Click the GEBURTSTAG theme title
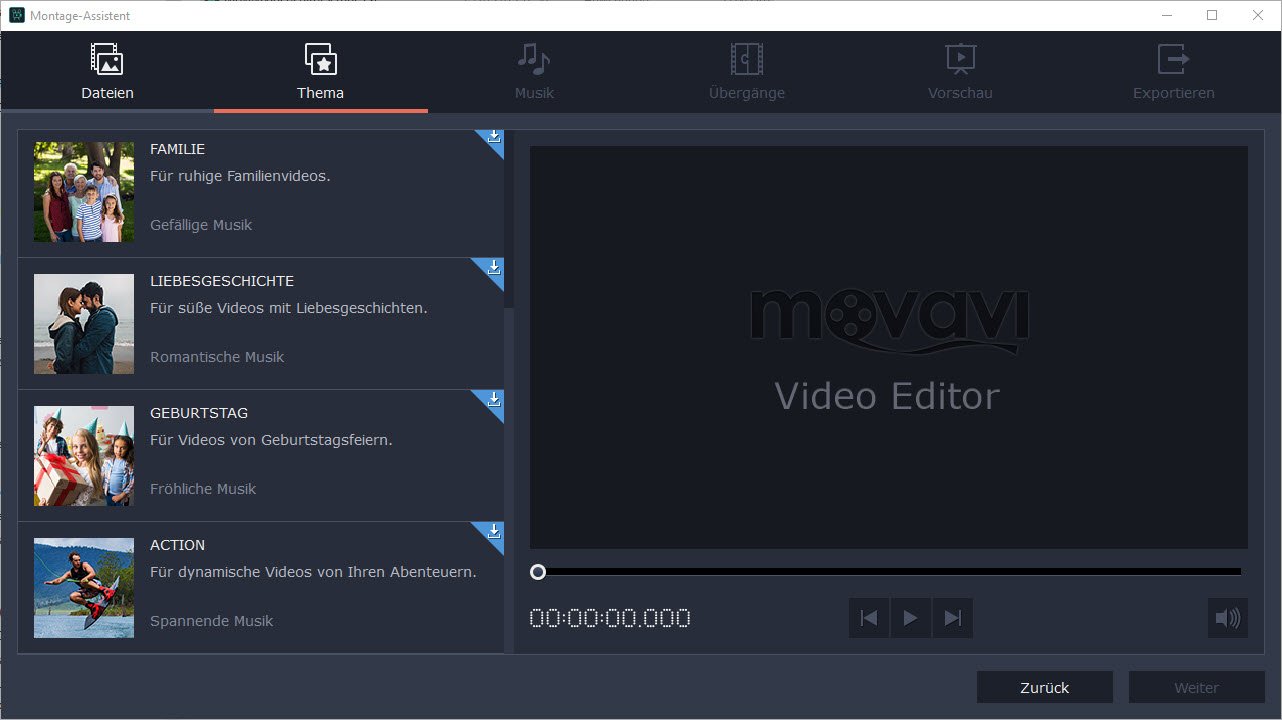1282x720 pixels. pyautogui.click(x=199, y=413)
